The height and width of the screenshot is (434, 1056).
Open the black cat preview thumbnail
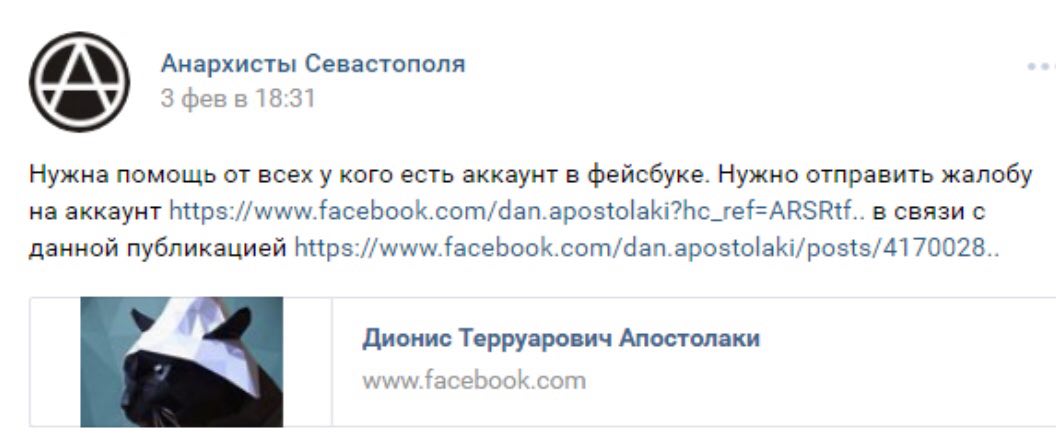(x=182, y=362)
